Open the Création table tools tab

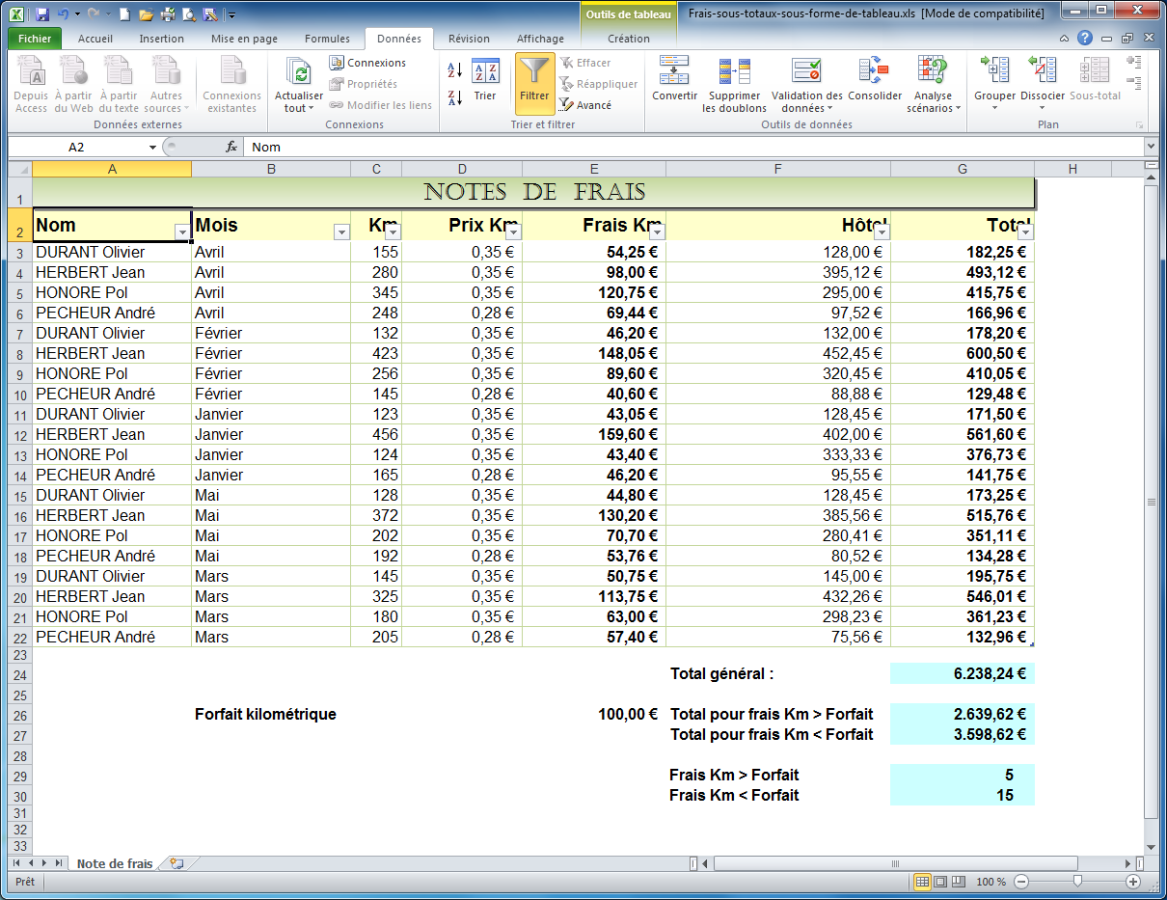[628, 39]
